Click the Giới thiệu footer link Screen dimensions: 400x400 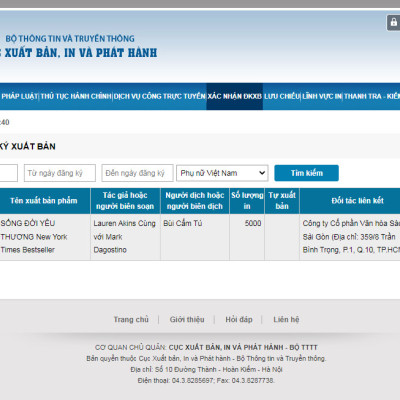click(187, 319)
